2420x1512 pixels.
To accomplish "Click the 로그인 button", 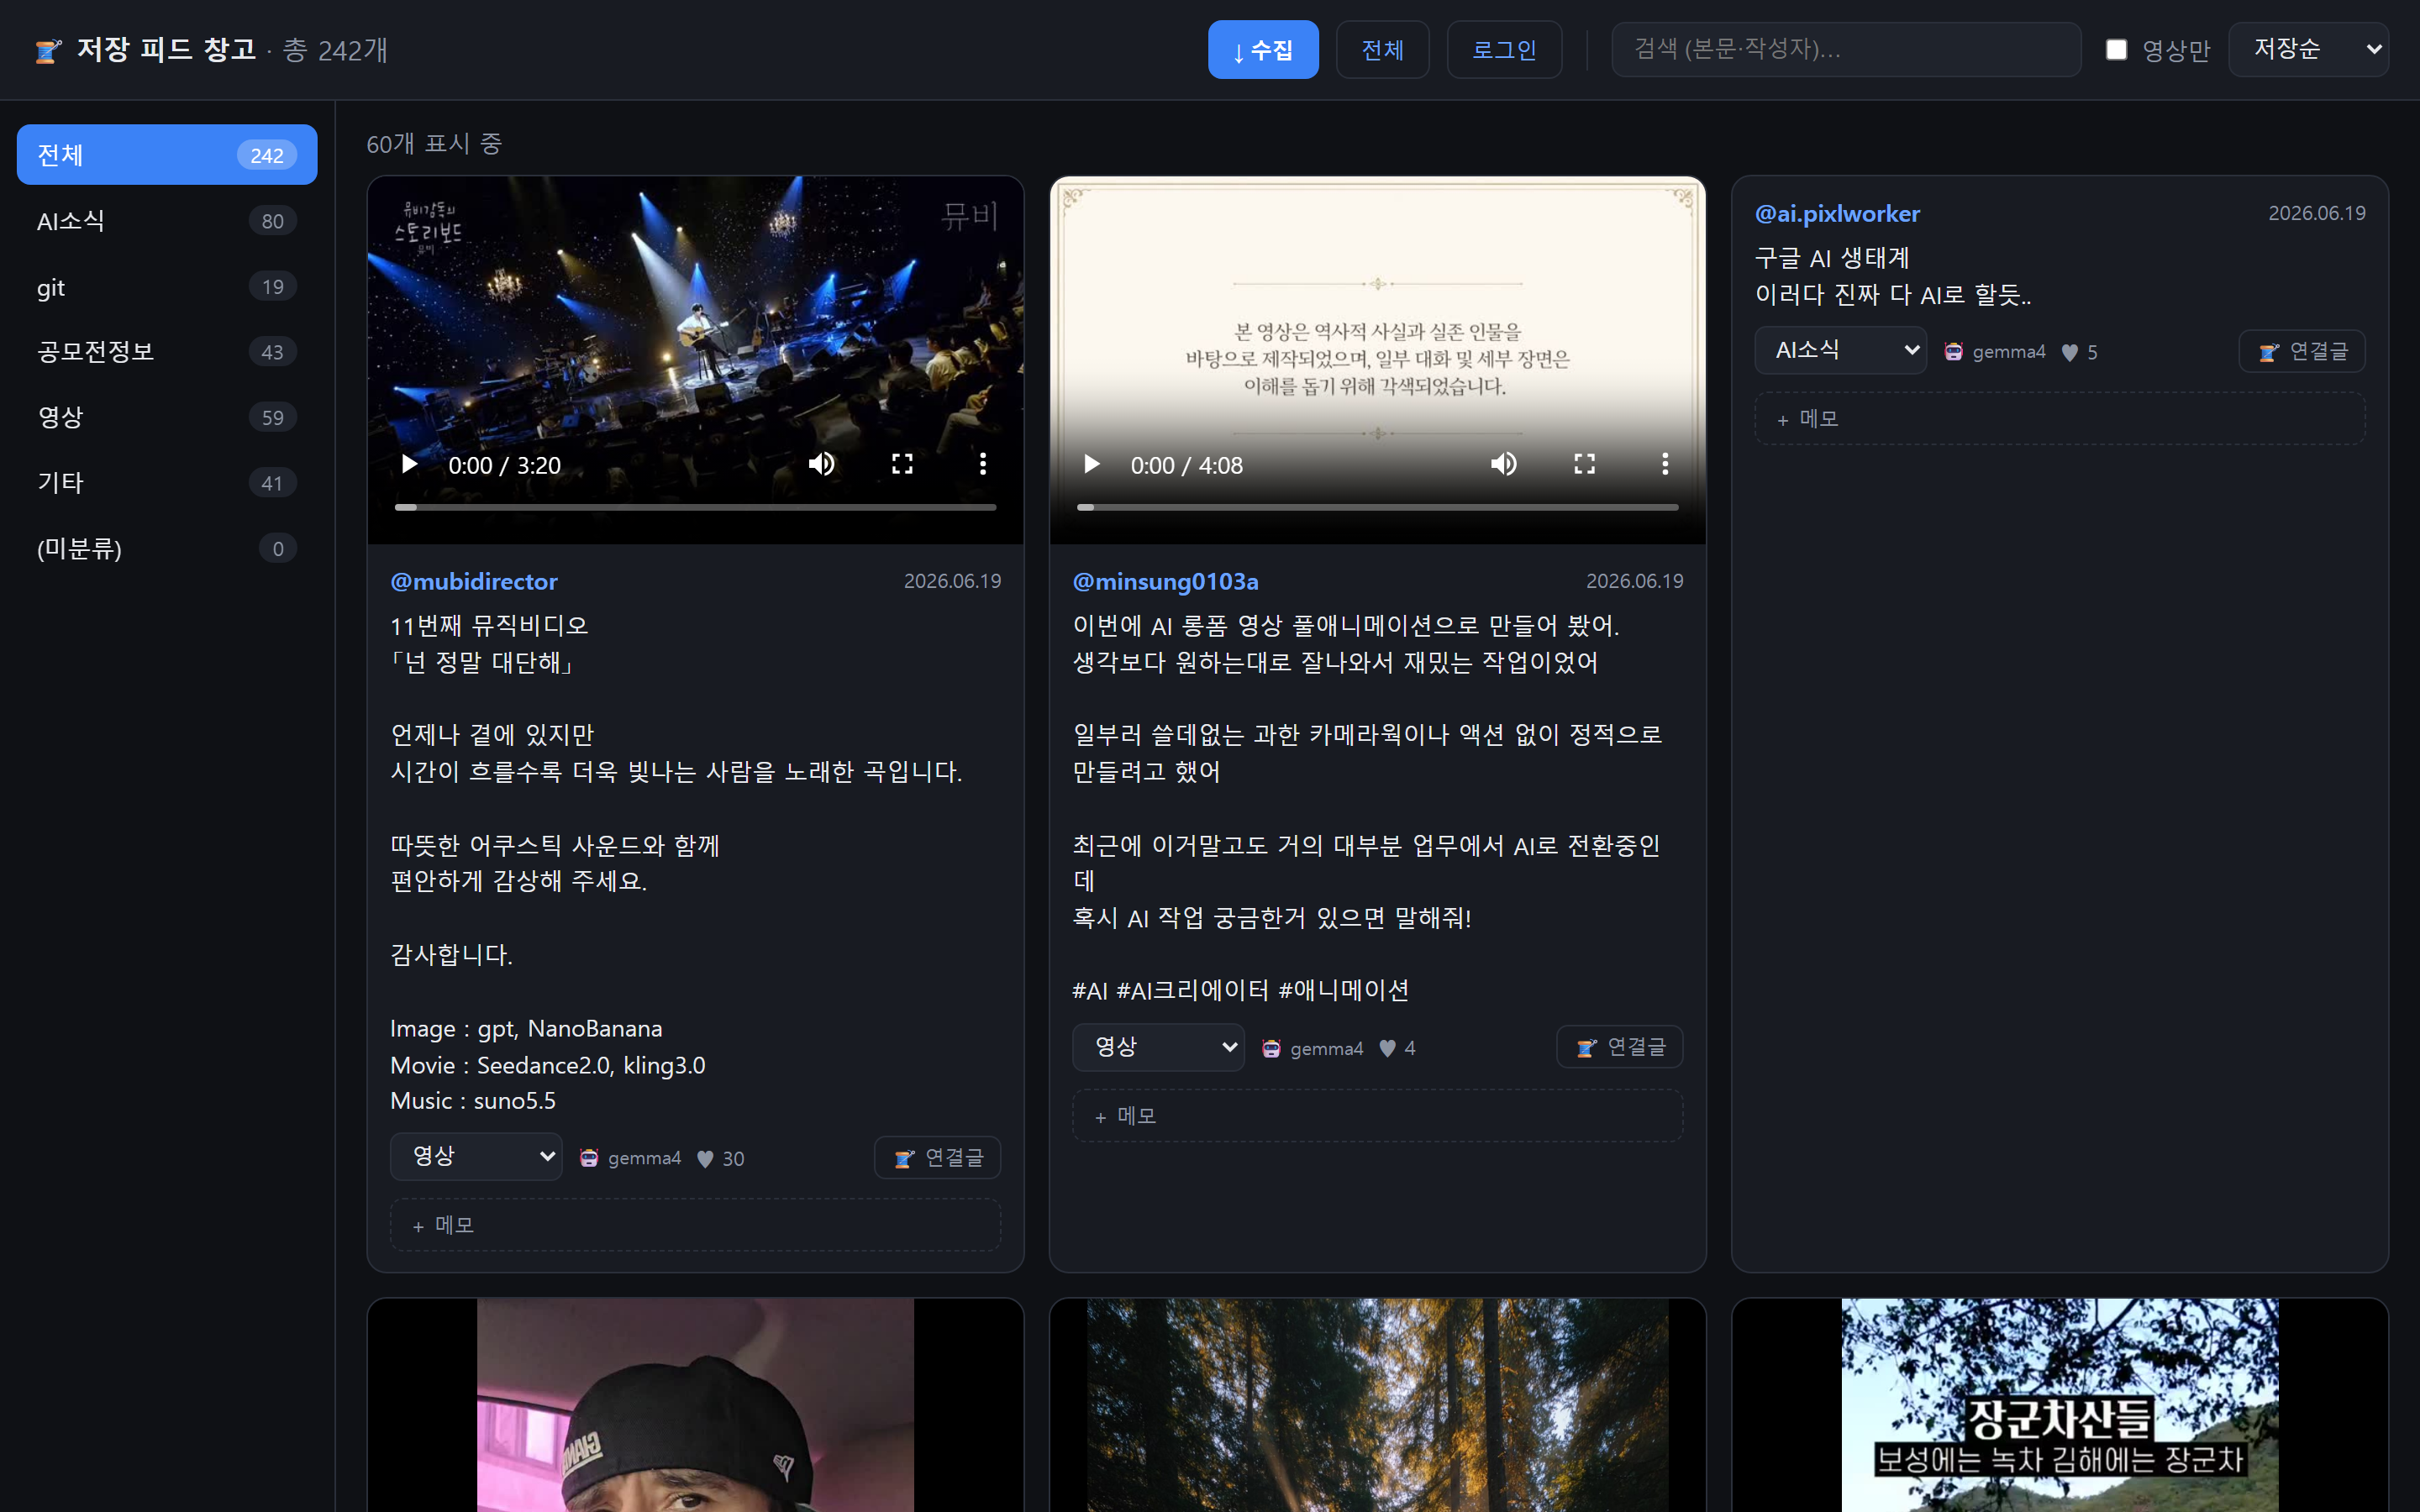I will tap(1504, 50).
